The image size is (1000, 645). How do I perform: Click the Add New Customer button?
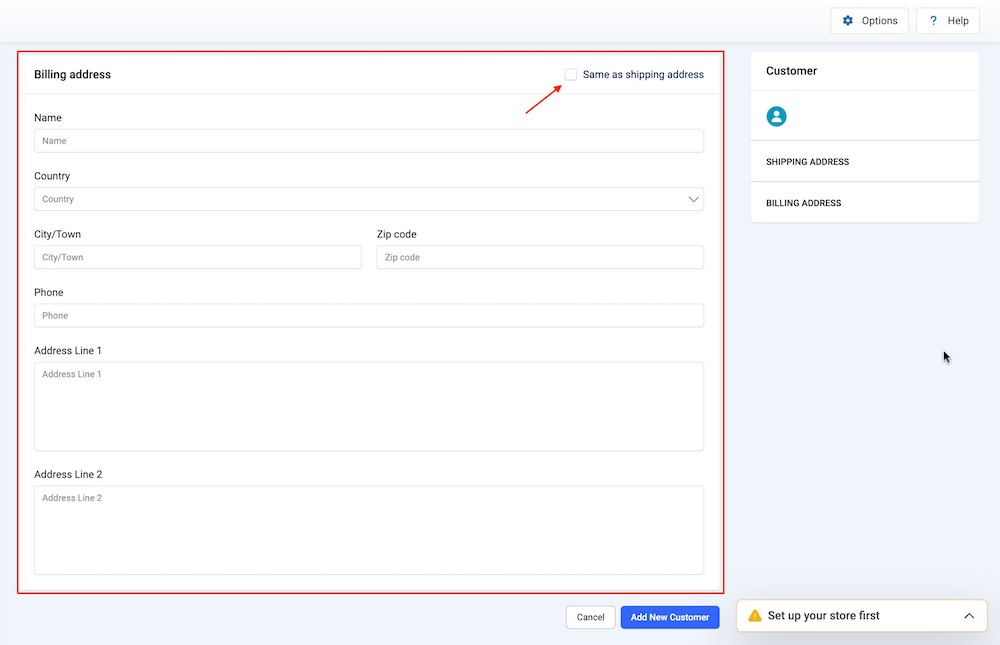point(669,617)
